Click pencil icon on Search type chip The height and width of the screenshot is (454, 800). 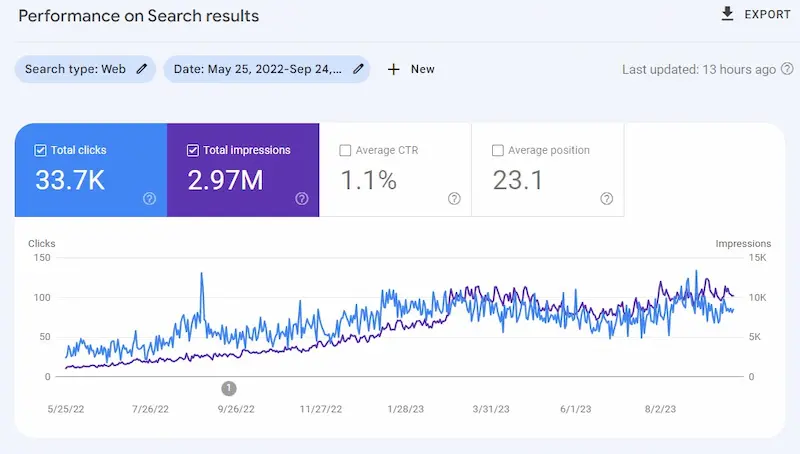click(142, 69)
